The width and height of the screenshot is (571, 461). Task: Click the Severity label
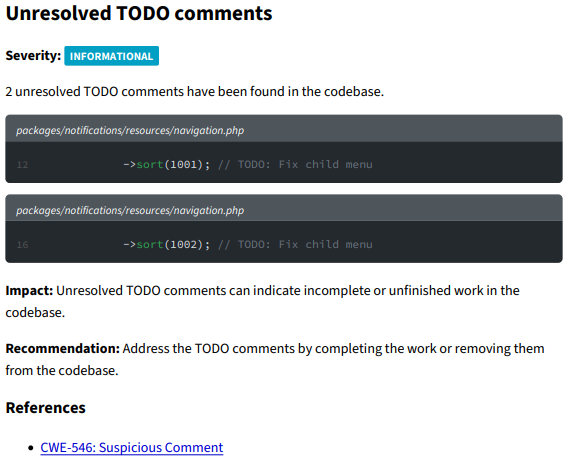point(33,56)
